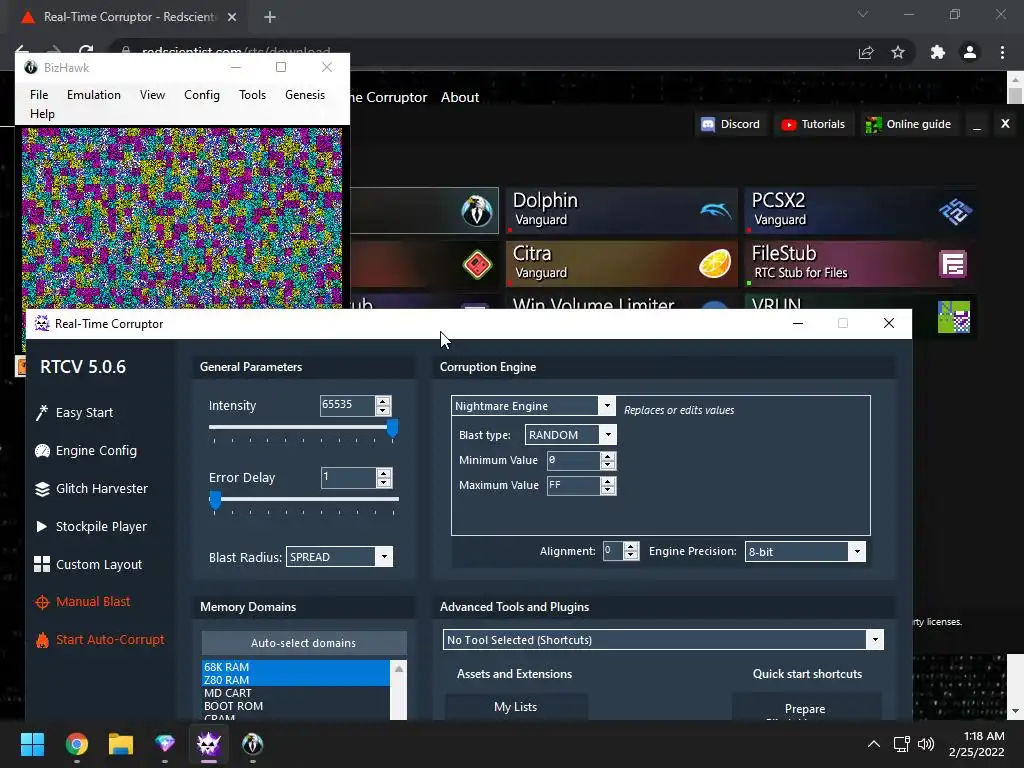The width and height of the screenshot is (1024, 768).
Task: Select MD CART memory domain
Action: [296, 693]
